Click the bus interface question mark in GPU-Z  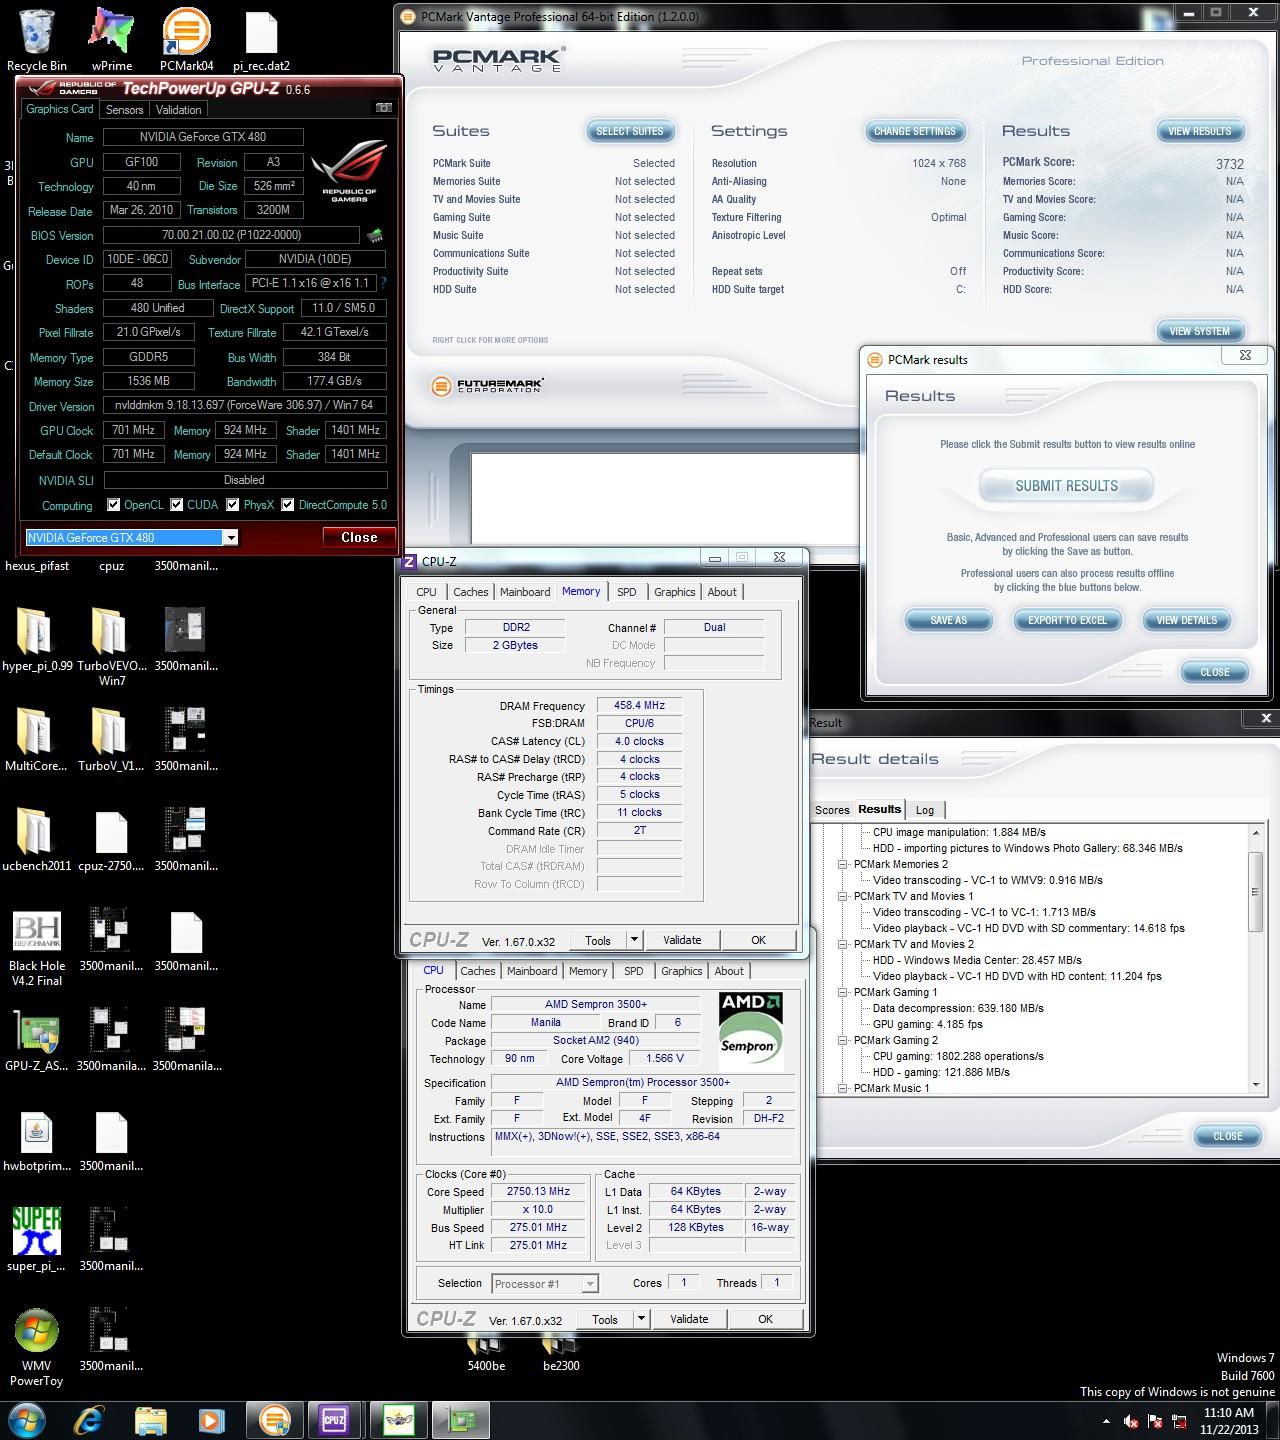pos(384,284)
